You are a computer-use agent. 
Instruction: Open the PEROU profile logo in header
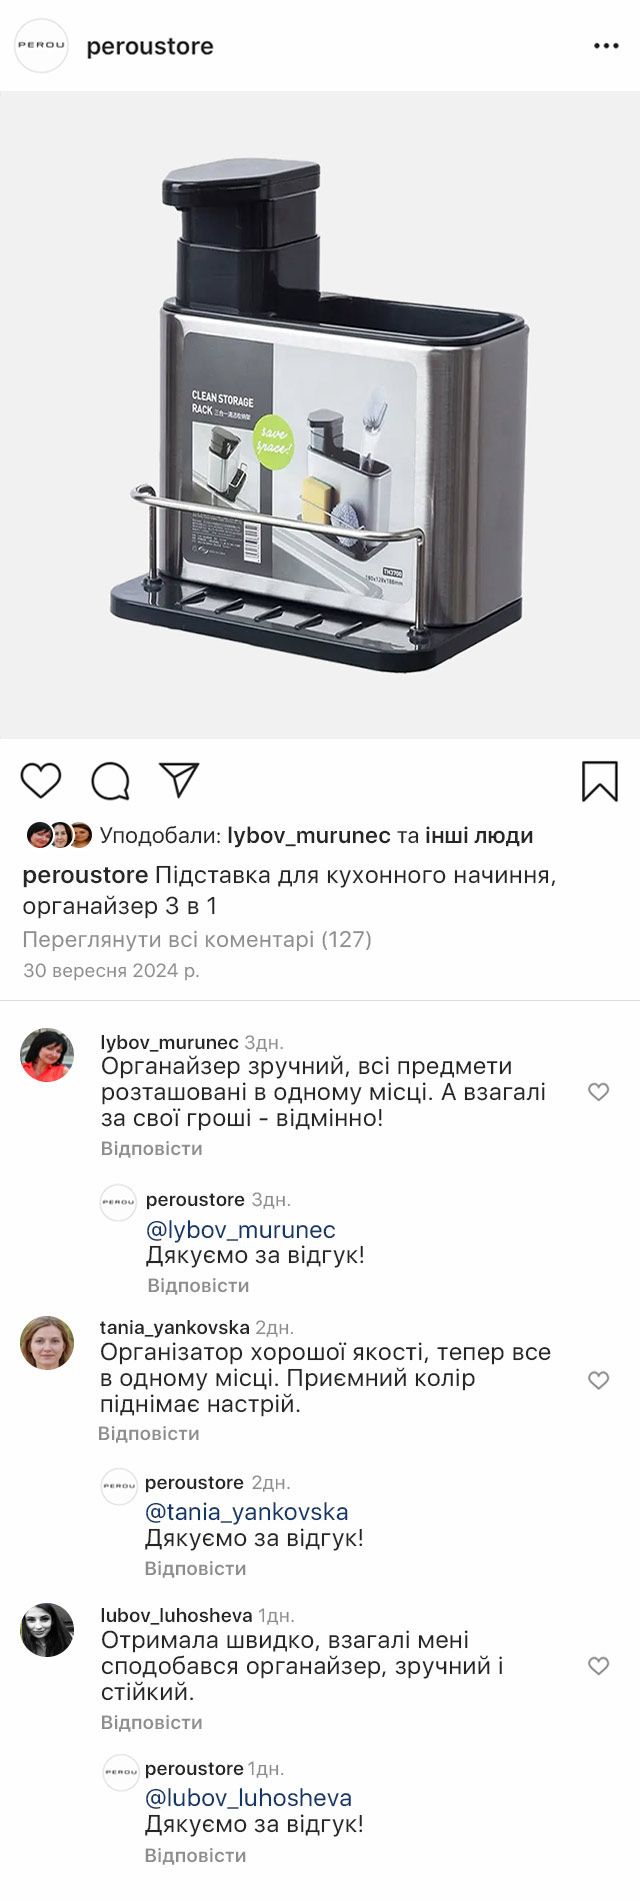pos(42,46)
